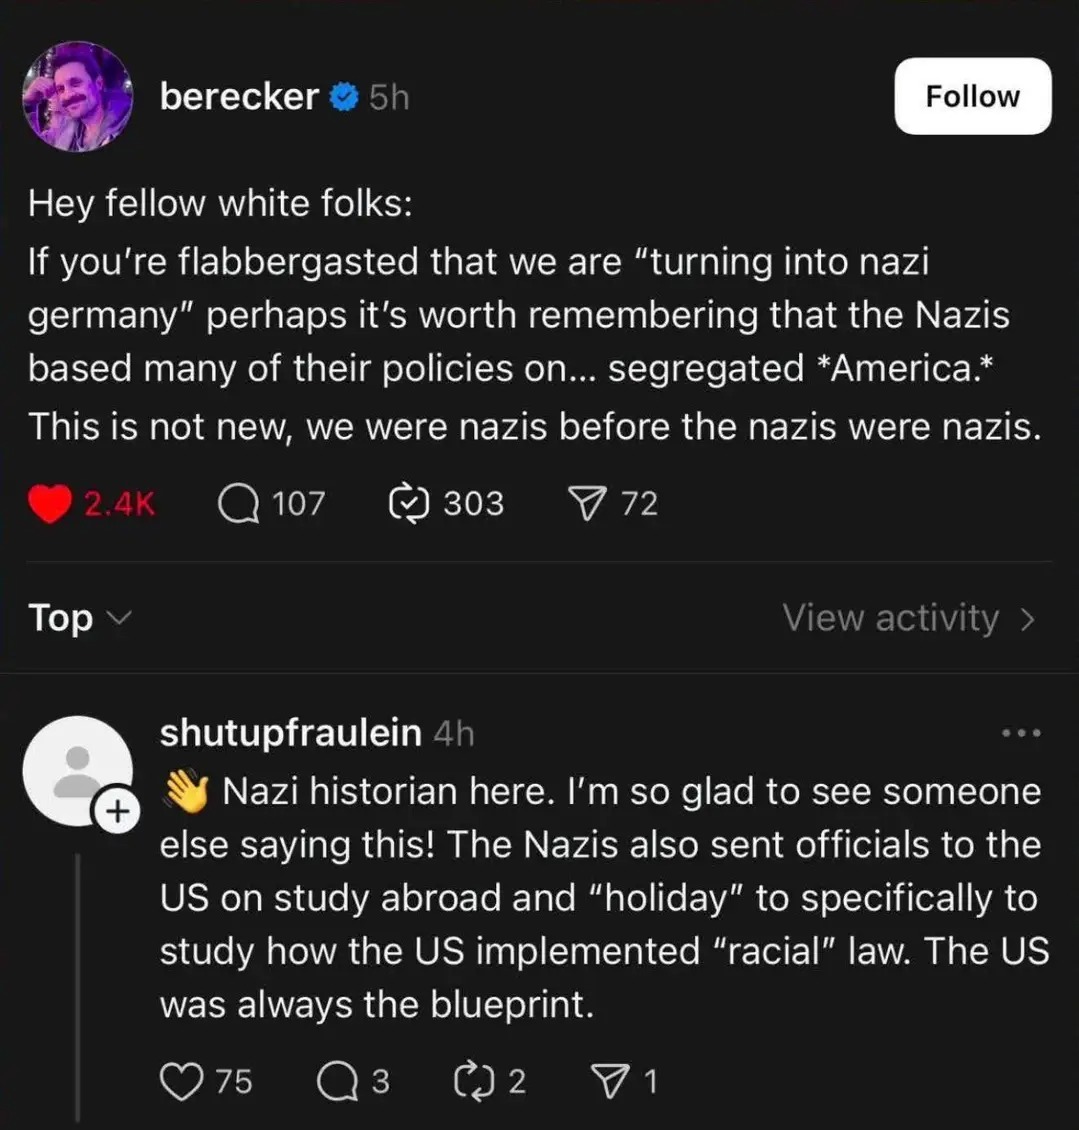Share shutupfraulein's reply
Screen dimensions: 1079x1130
tap(606, 1081)
